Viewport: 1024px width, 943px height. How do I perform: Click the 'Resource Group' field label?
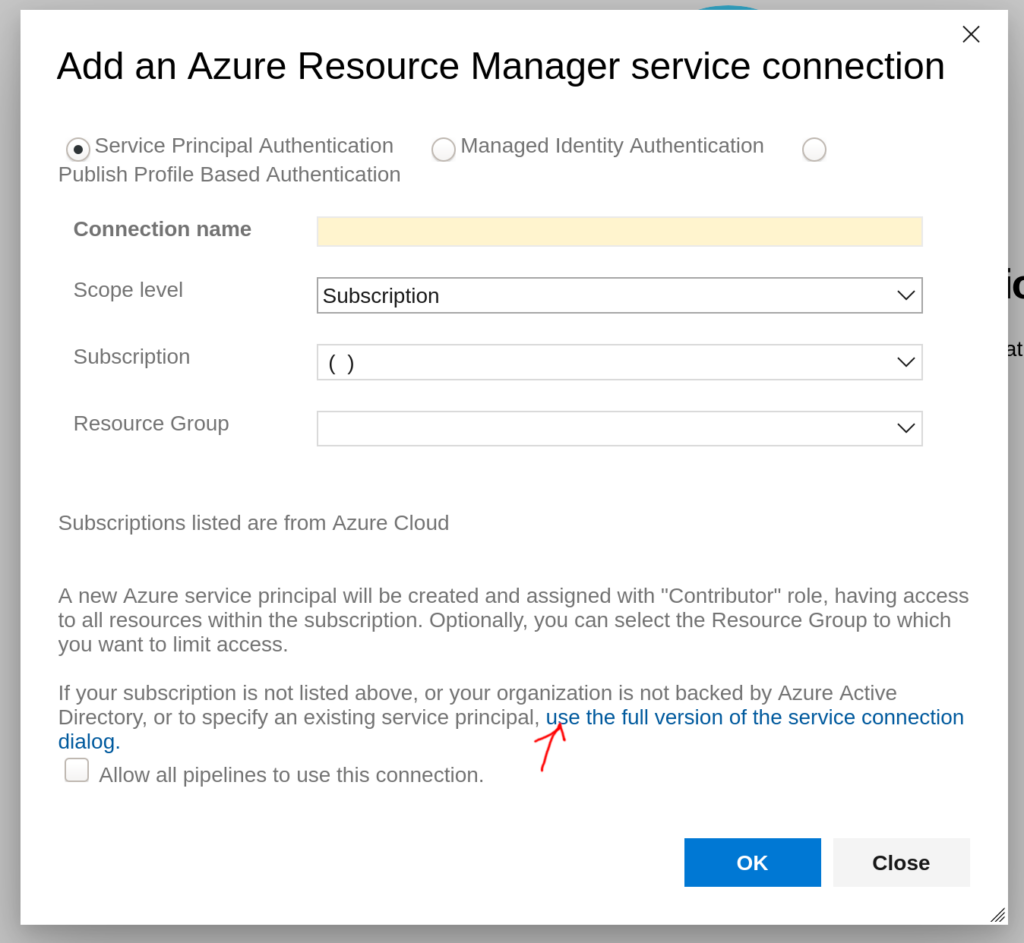151,423
